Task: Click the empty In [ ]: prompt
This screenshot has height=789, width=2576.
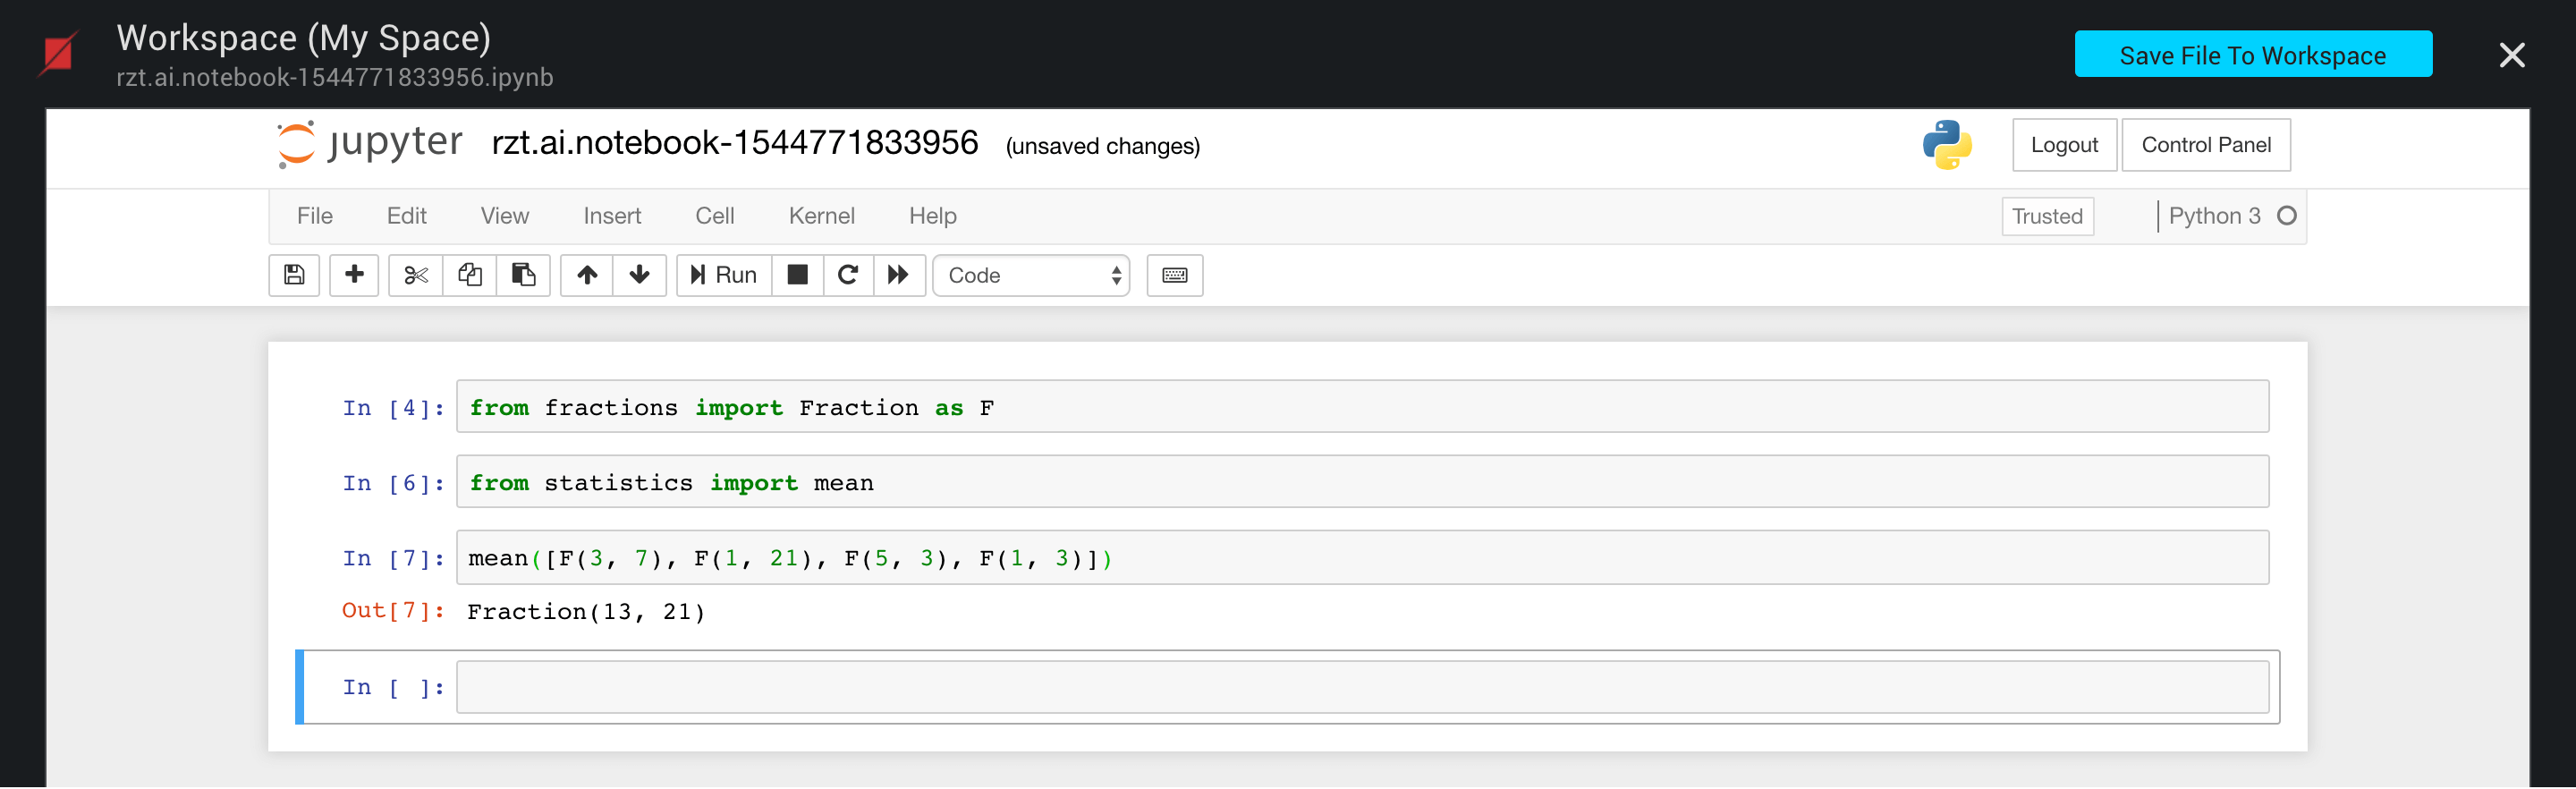Action: (393, 687)
